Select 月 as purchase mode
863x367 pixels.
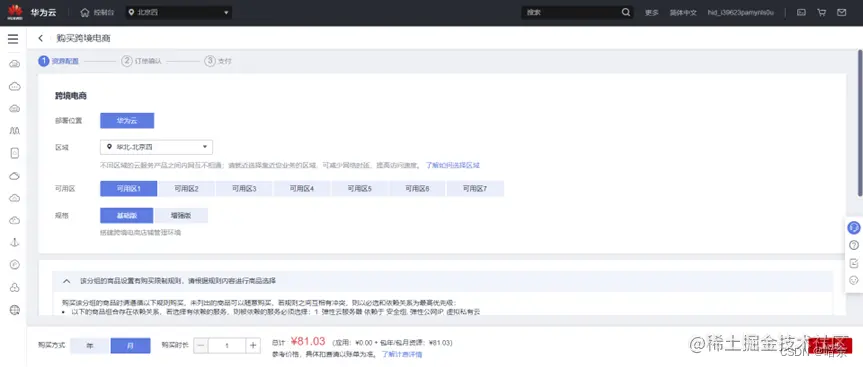pos(130,346)
